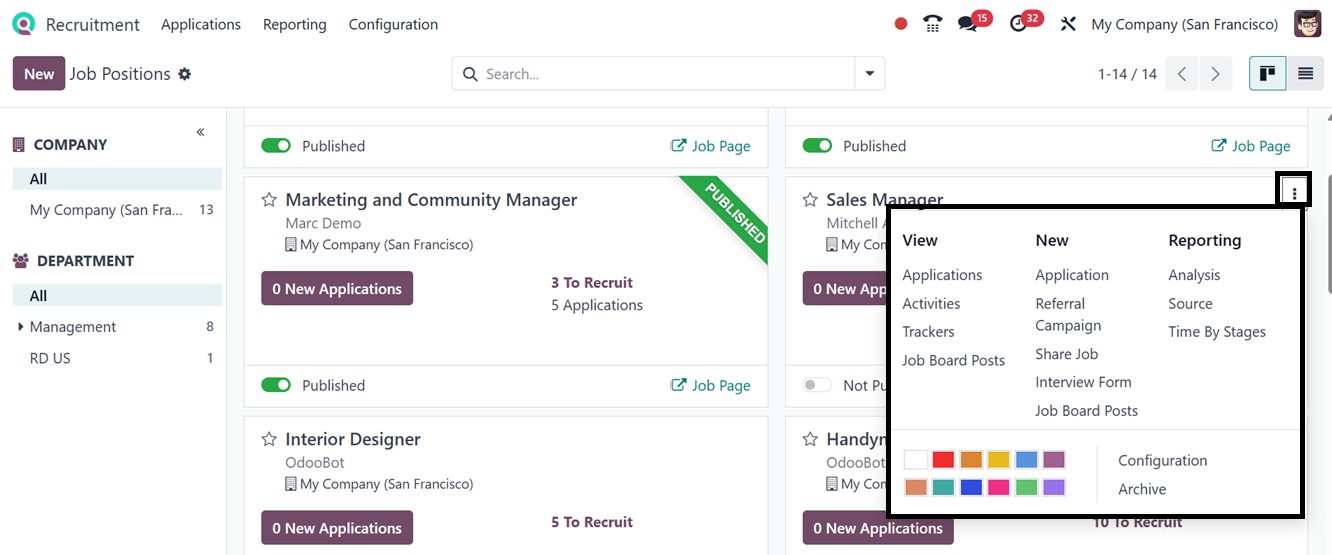Click 0 New Applications on Handyman card

(878, 528)
